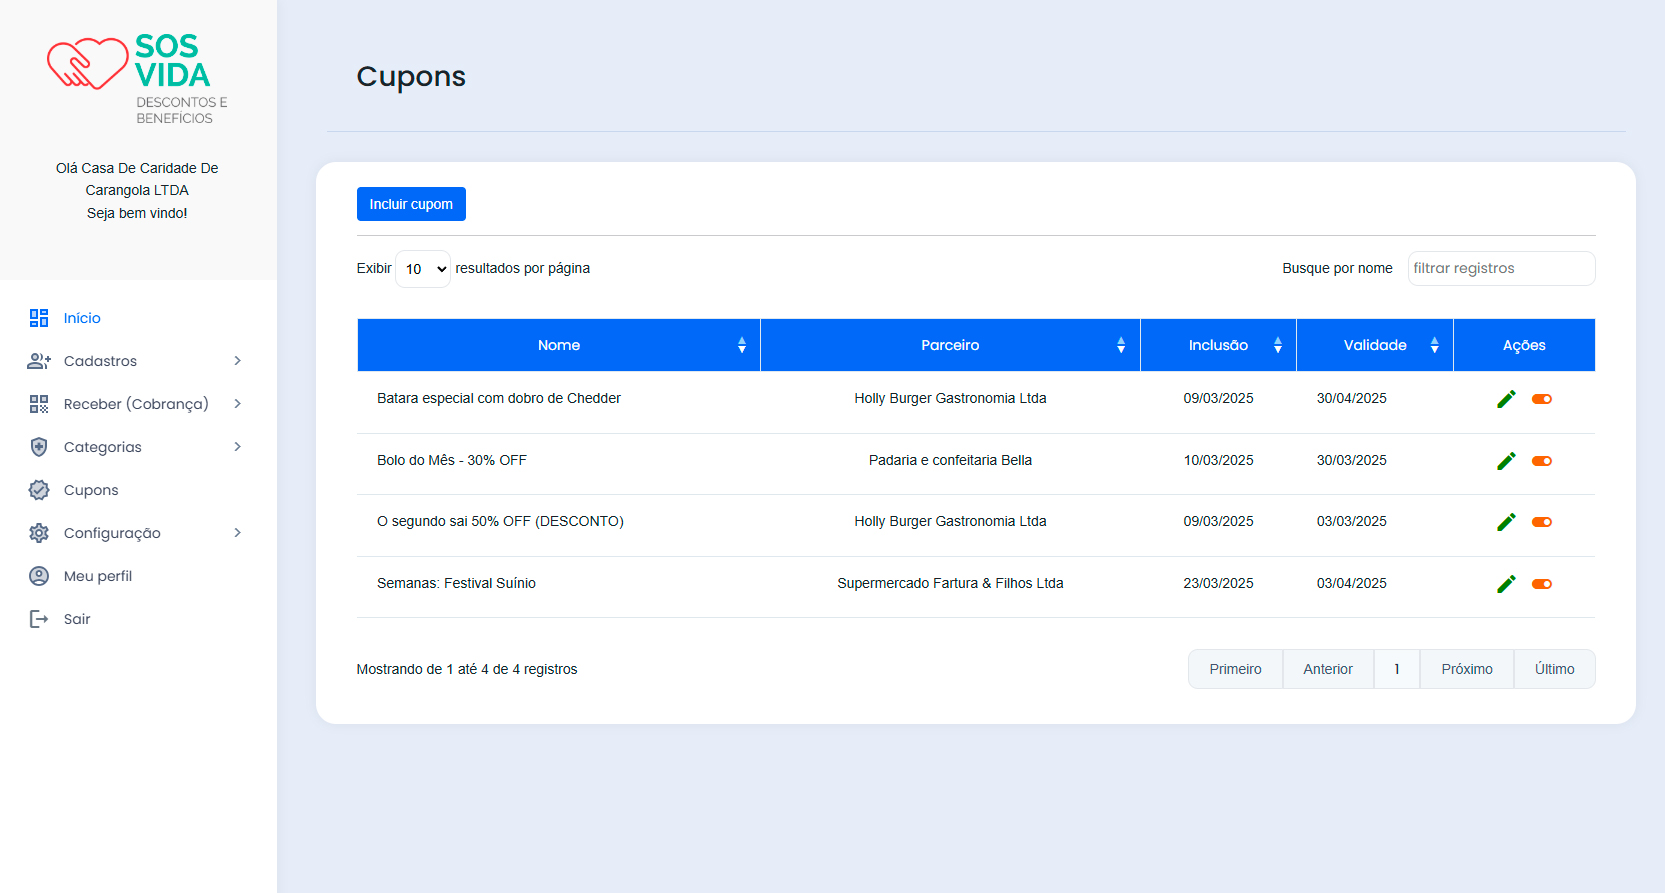Screen dimensions: 1665x893
Task: Expand the Cadastros sidebar submenu
Action: point(237,361)
